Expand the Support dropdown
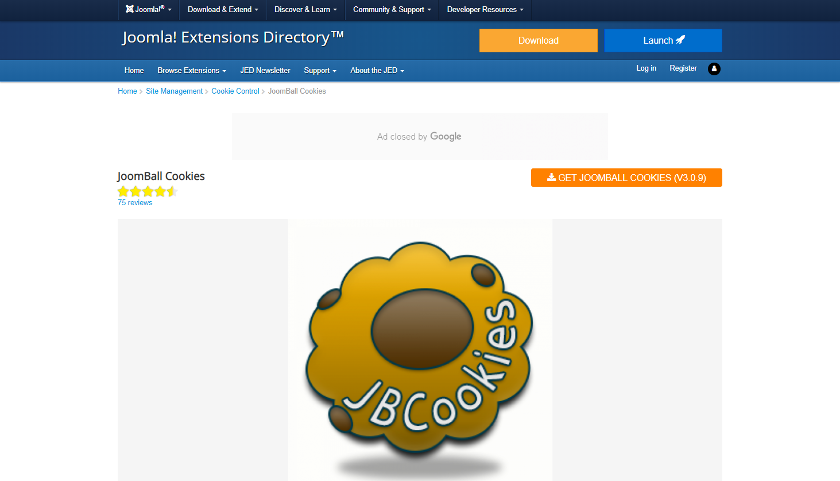Image resolution: width=840 pixels, height=481 pixels. coord(320,70)
